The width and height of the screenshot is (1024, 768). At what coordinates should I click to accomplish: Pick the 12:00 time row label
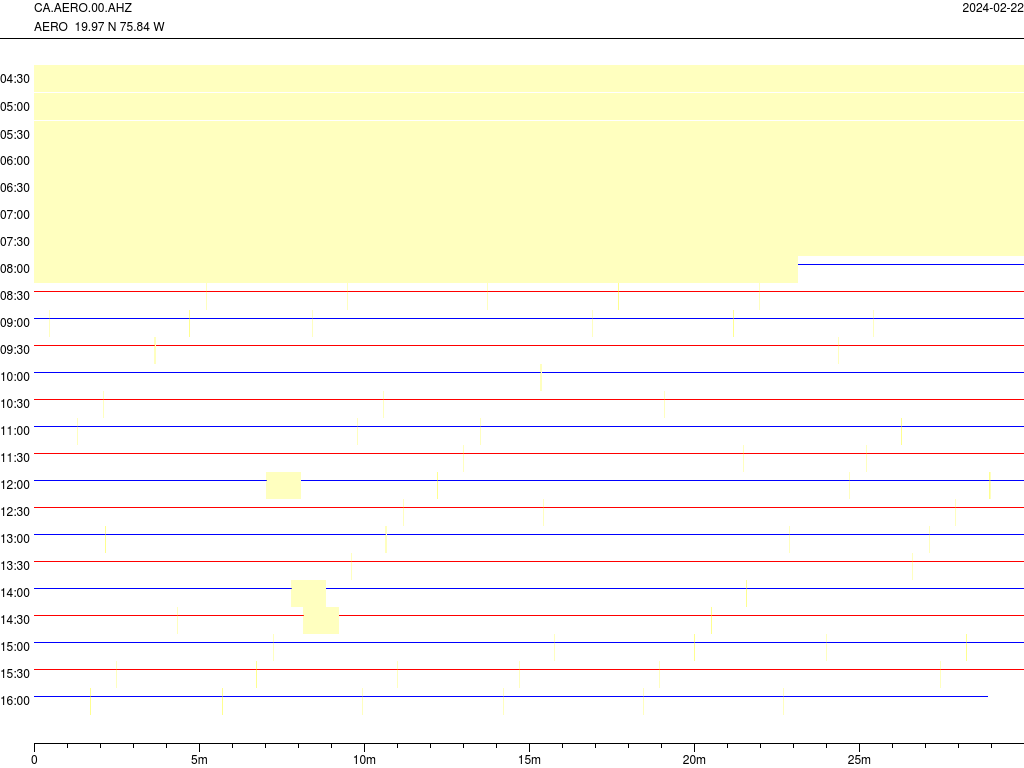tap(15, 485)
